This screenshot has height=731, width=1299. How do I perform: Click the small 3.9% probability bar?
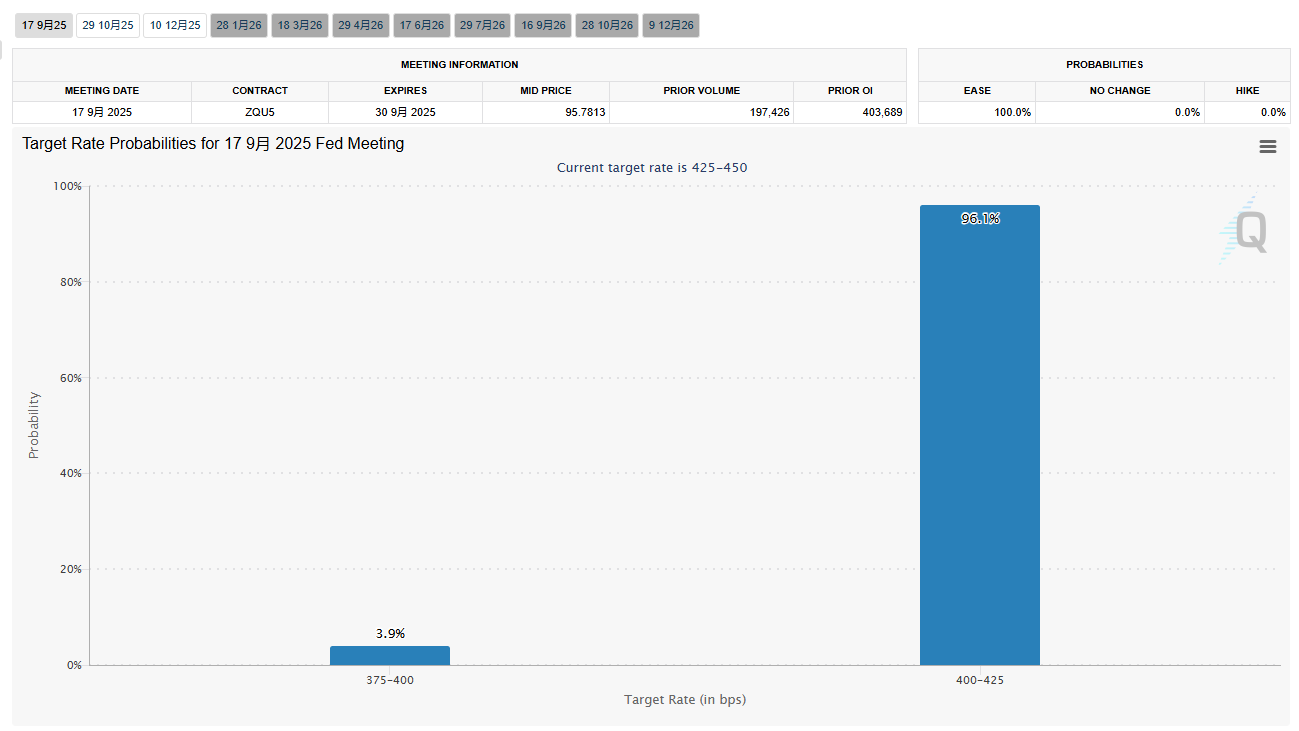[390, 655]
